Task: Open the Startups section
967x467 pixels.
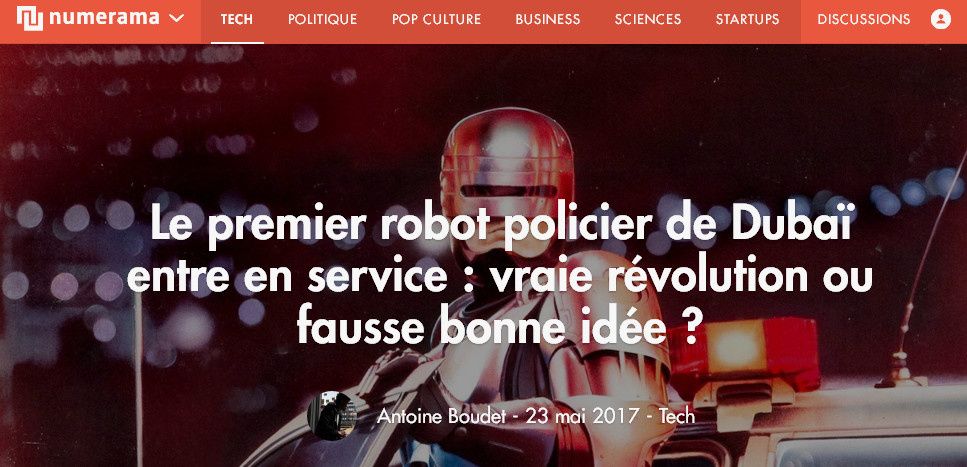Action: 747,19
